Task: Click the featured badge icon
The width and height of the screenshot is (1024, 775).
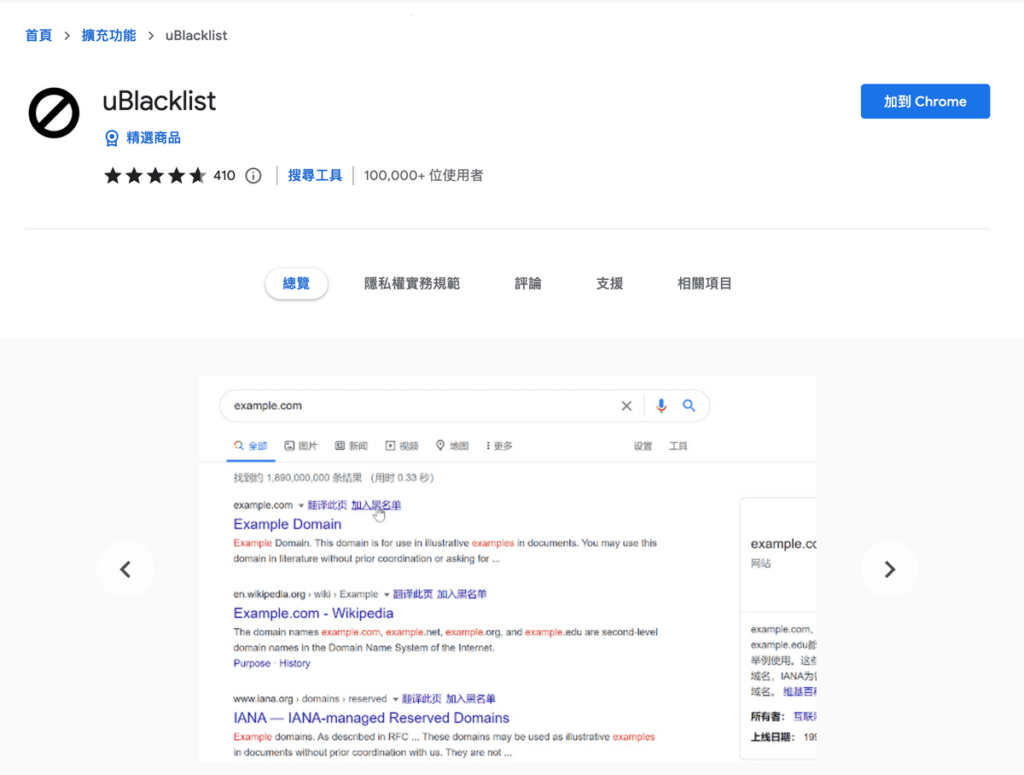Action: [x=112, y=138]
